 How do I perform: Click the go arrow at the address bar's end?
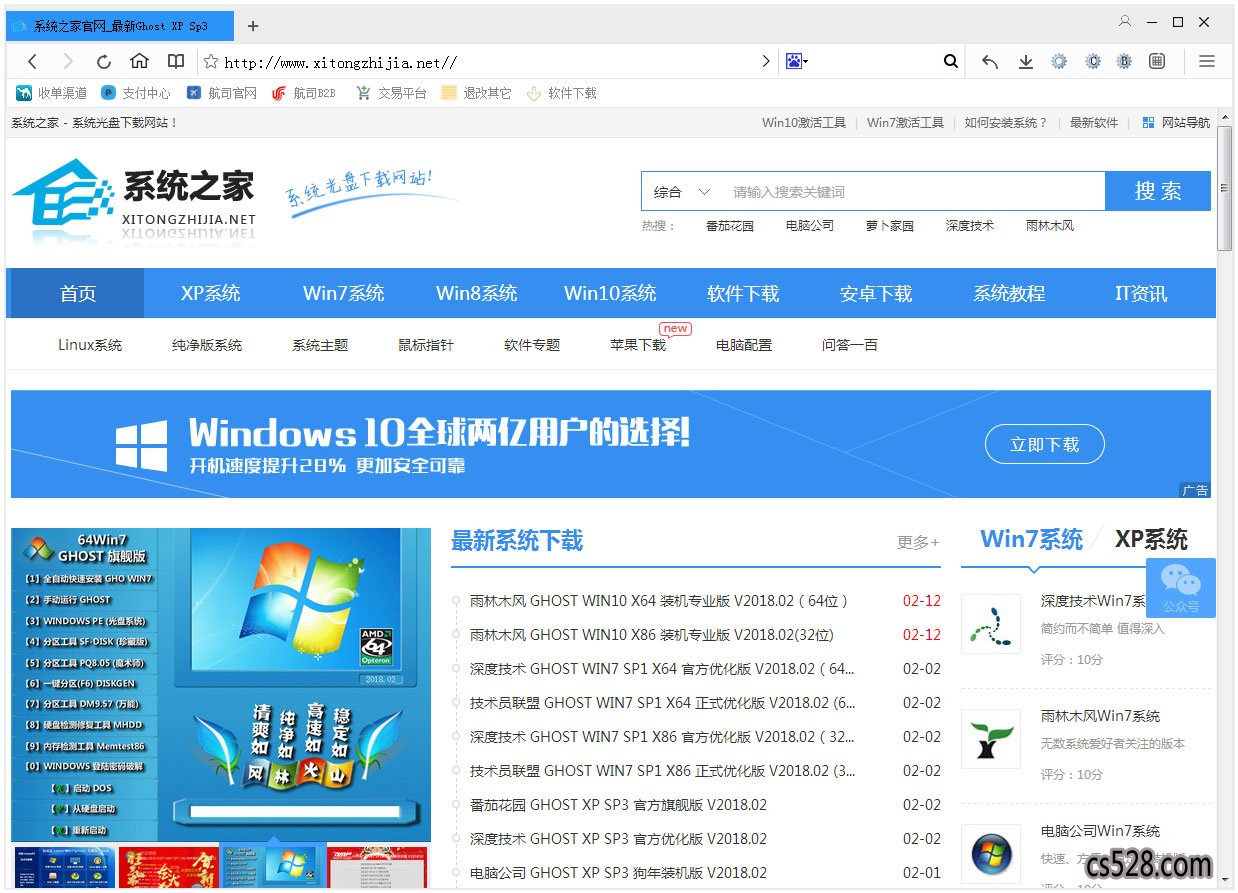(x=766, y=62)
